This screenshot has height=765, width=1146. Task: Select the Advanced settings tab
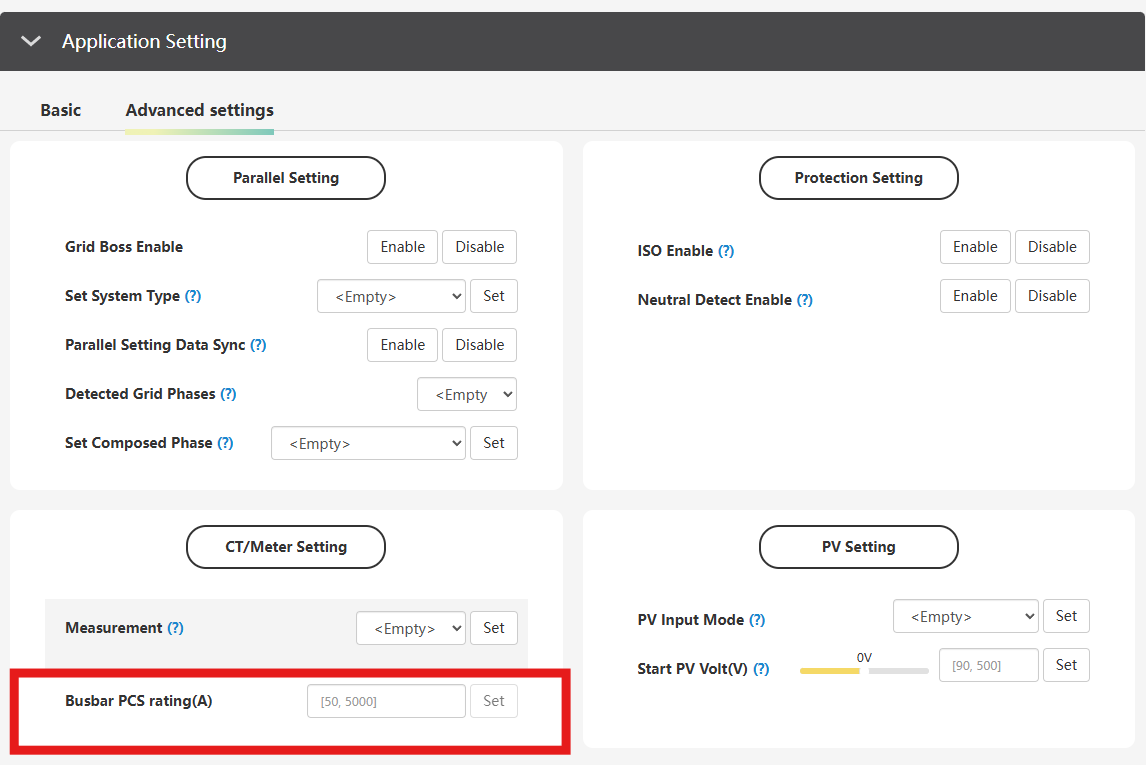click(199, 110)
